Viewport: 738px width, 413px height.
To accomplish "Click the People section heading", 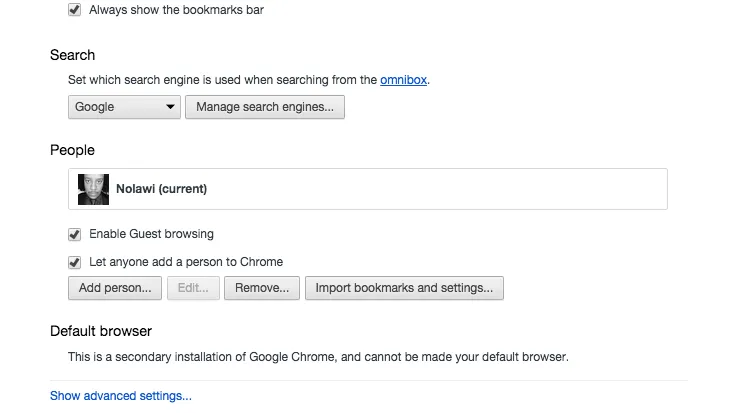I will point(72,150).
